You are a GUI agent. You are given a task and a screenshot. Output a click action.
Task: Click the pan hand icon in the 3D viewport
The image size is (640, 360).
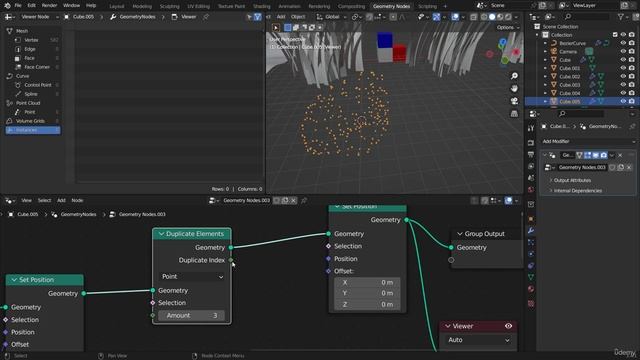pos(514,89)
